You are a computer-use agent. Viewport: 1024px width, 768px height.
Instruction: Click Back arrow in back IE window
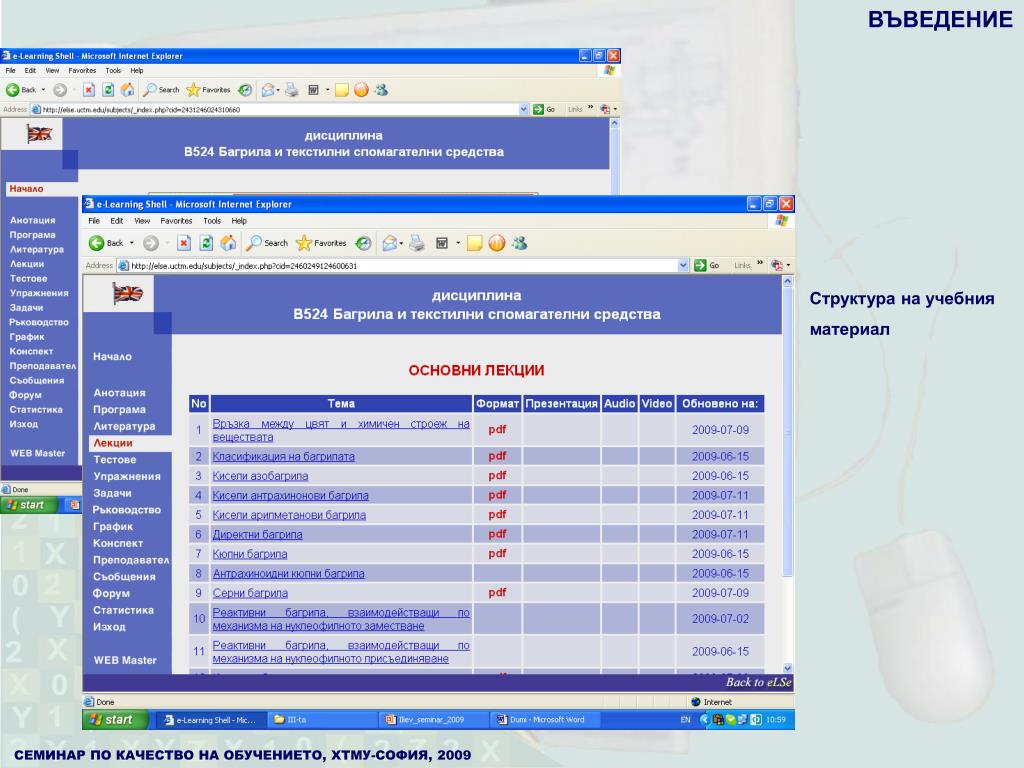12,89
